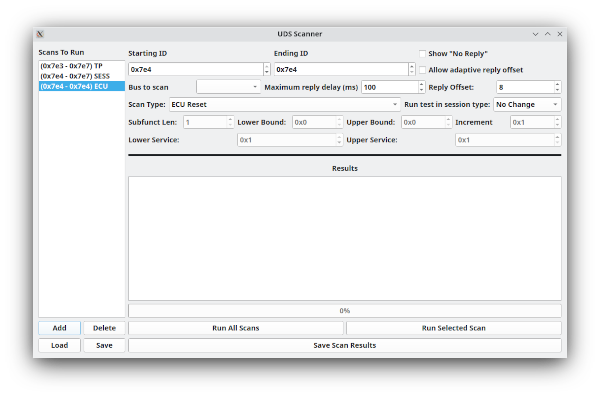600x397 pixels.
Task: Open the Scan Type ECU Reset dropdown
Action: pyautogui.click(x=285, y=105)
